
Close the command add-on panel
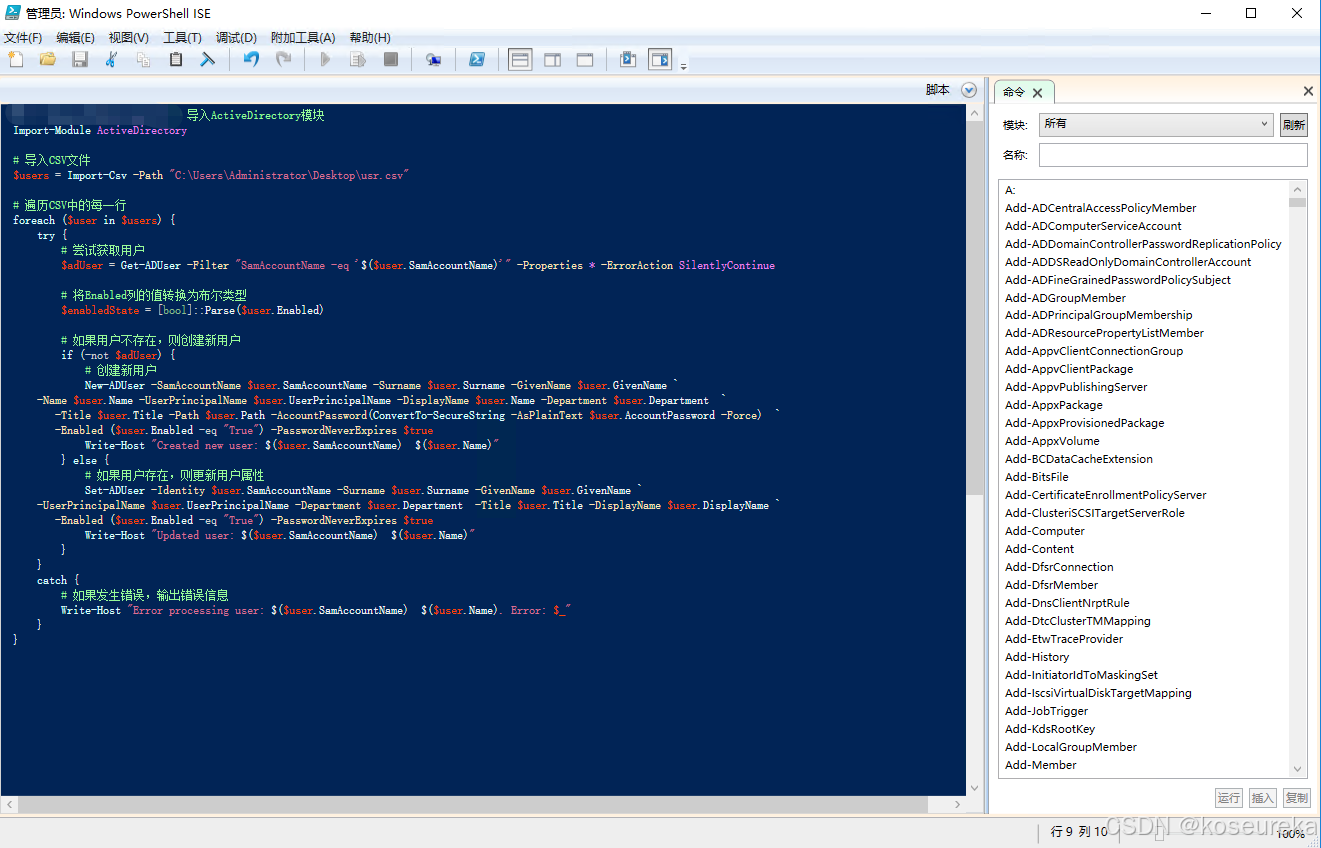[x=1308, y=91]
